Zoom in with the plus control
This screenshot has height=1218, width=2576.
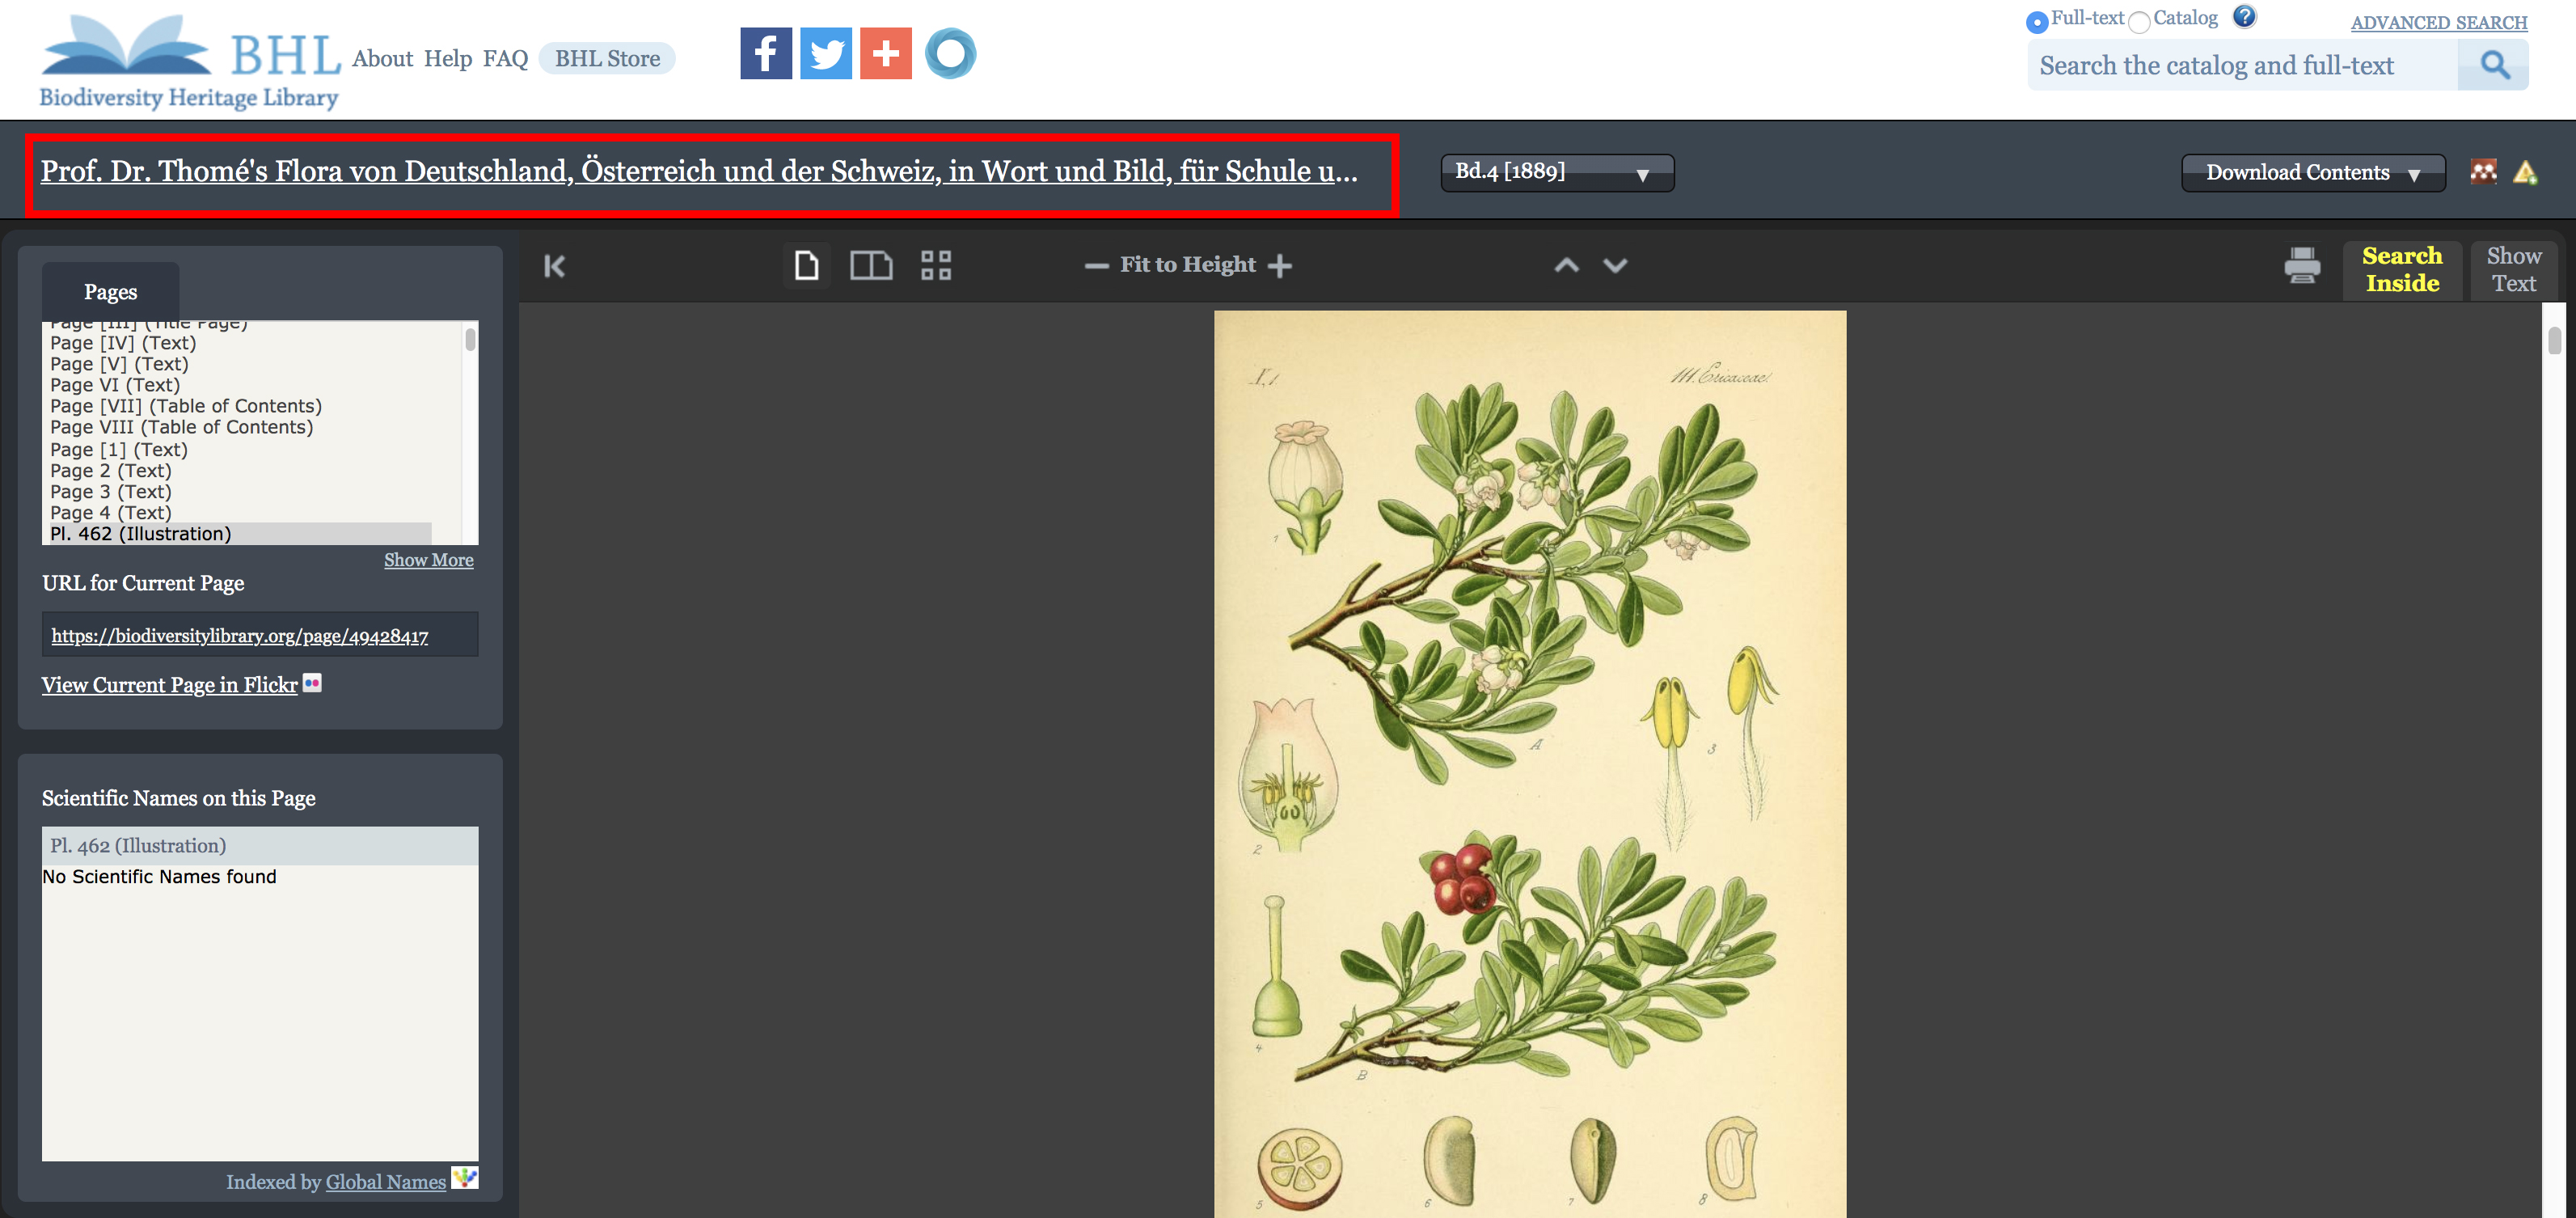[x=1279, y=265]
